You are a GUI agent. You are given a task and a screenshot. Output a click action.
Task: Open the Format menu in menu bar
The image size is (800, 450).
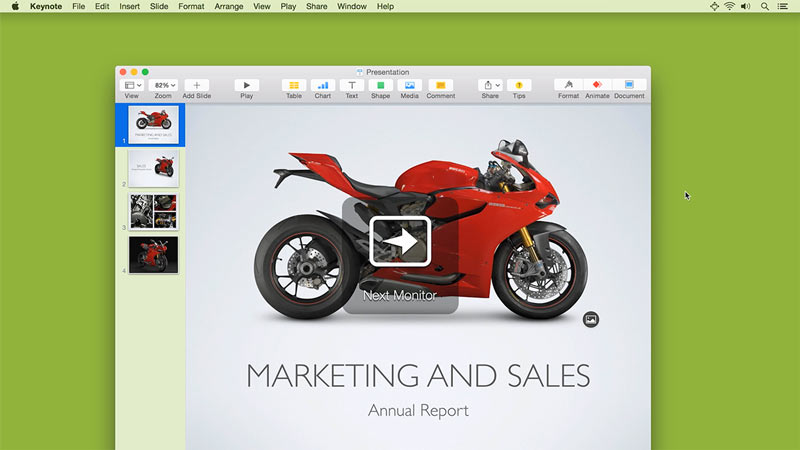tap(191, 6)
